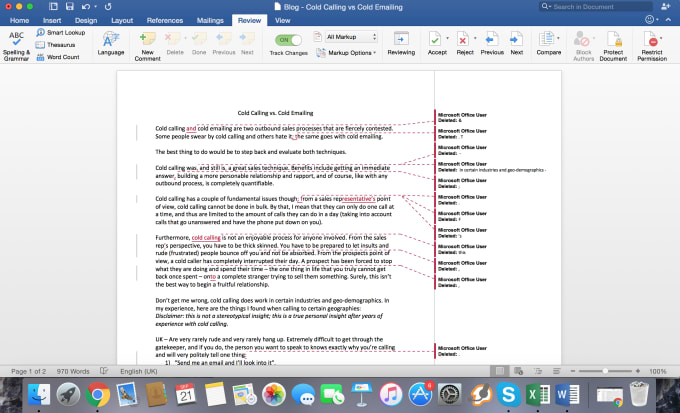Image resolution: width=680 pixels, height=413 pixels.
Task: Open the Layout tab
Action: [x=122, y=20]
